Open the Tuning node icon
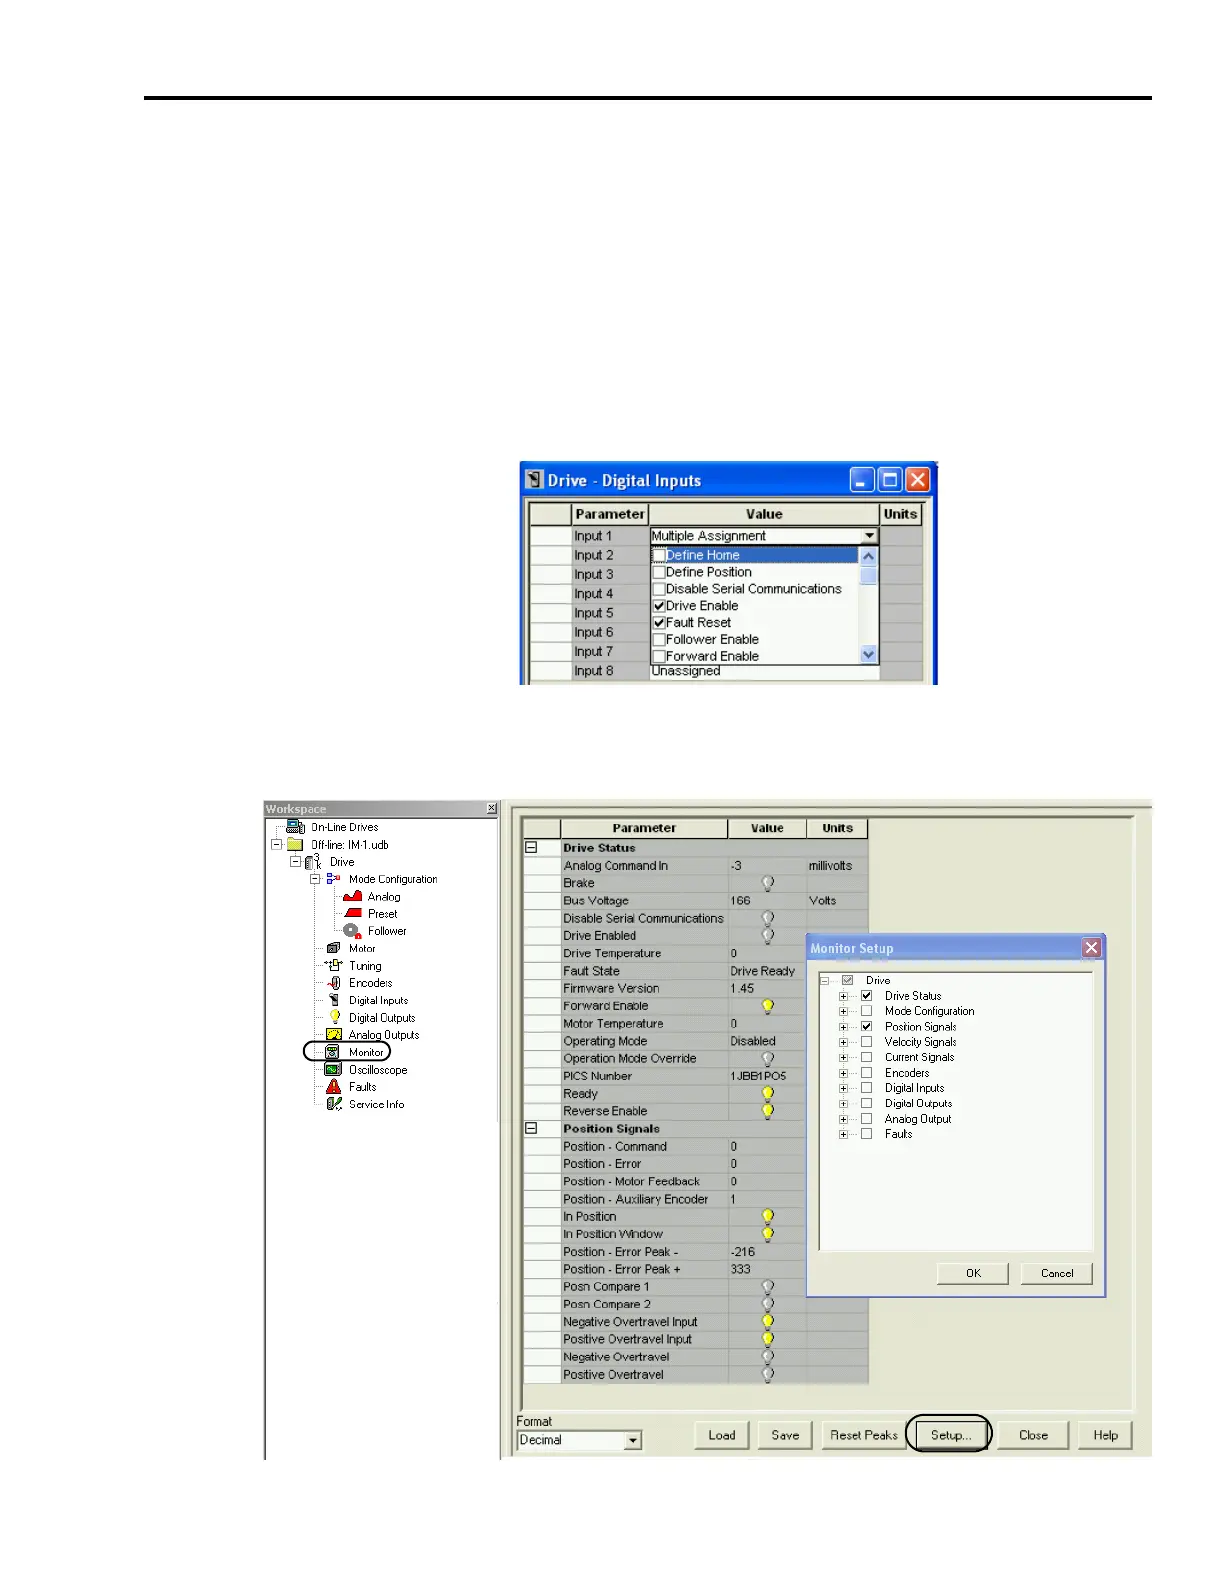Screen dimensions: 1224x1584 333,966
